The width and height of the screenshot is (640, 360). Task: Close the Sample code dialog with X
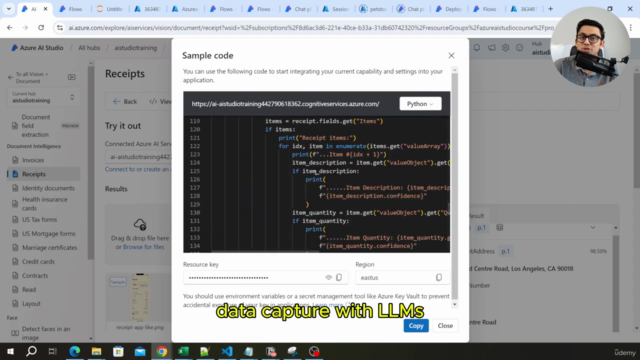[451, 56]
